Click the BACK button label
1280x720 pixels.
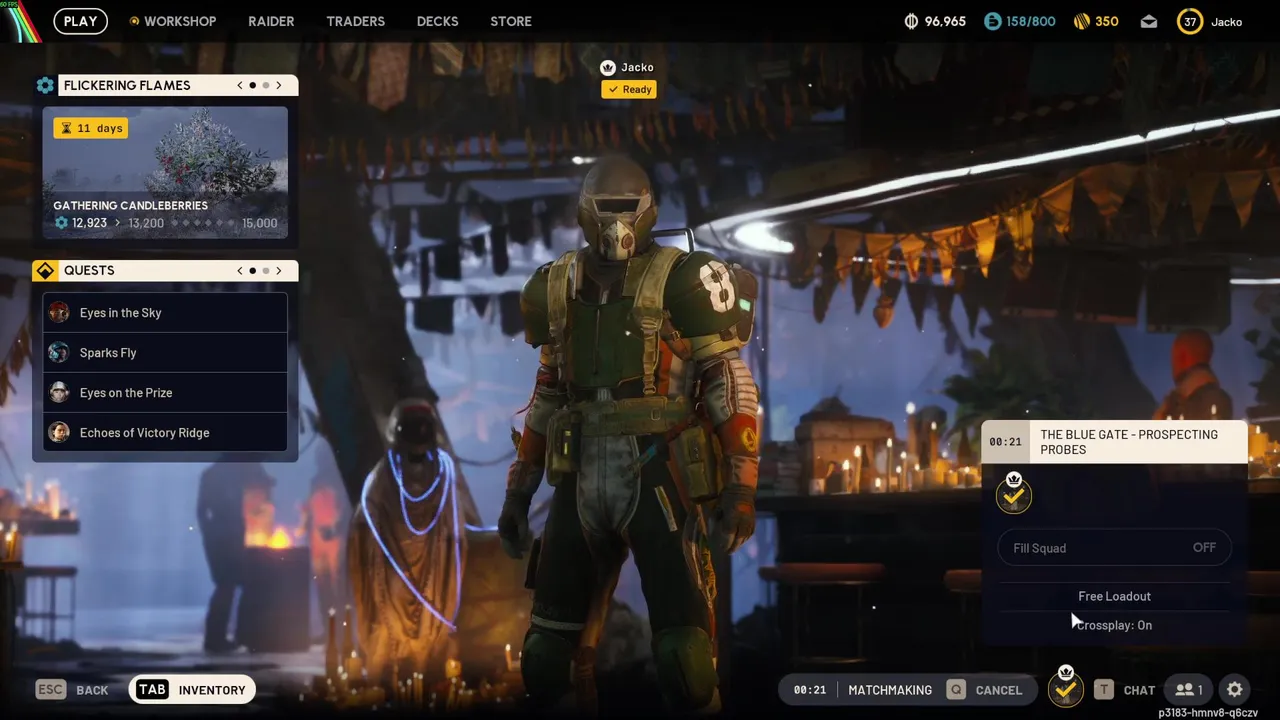tap(92, 690)
